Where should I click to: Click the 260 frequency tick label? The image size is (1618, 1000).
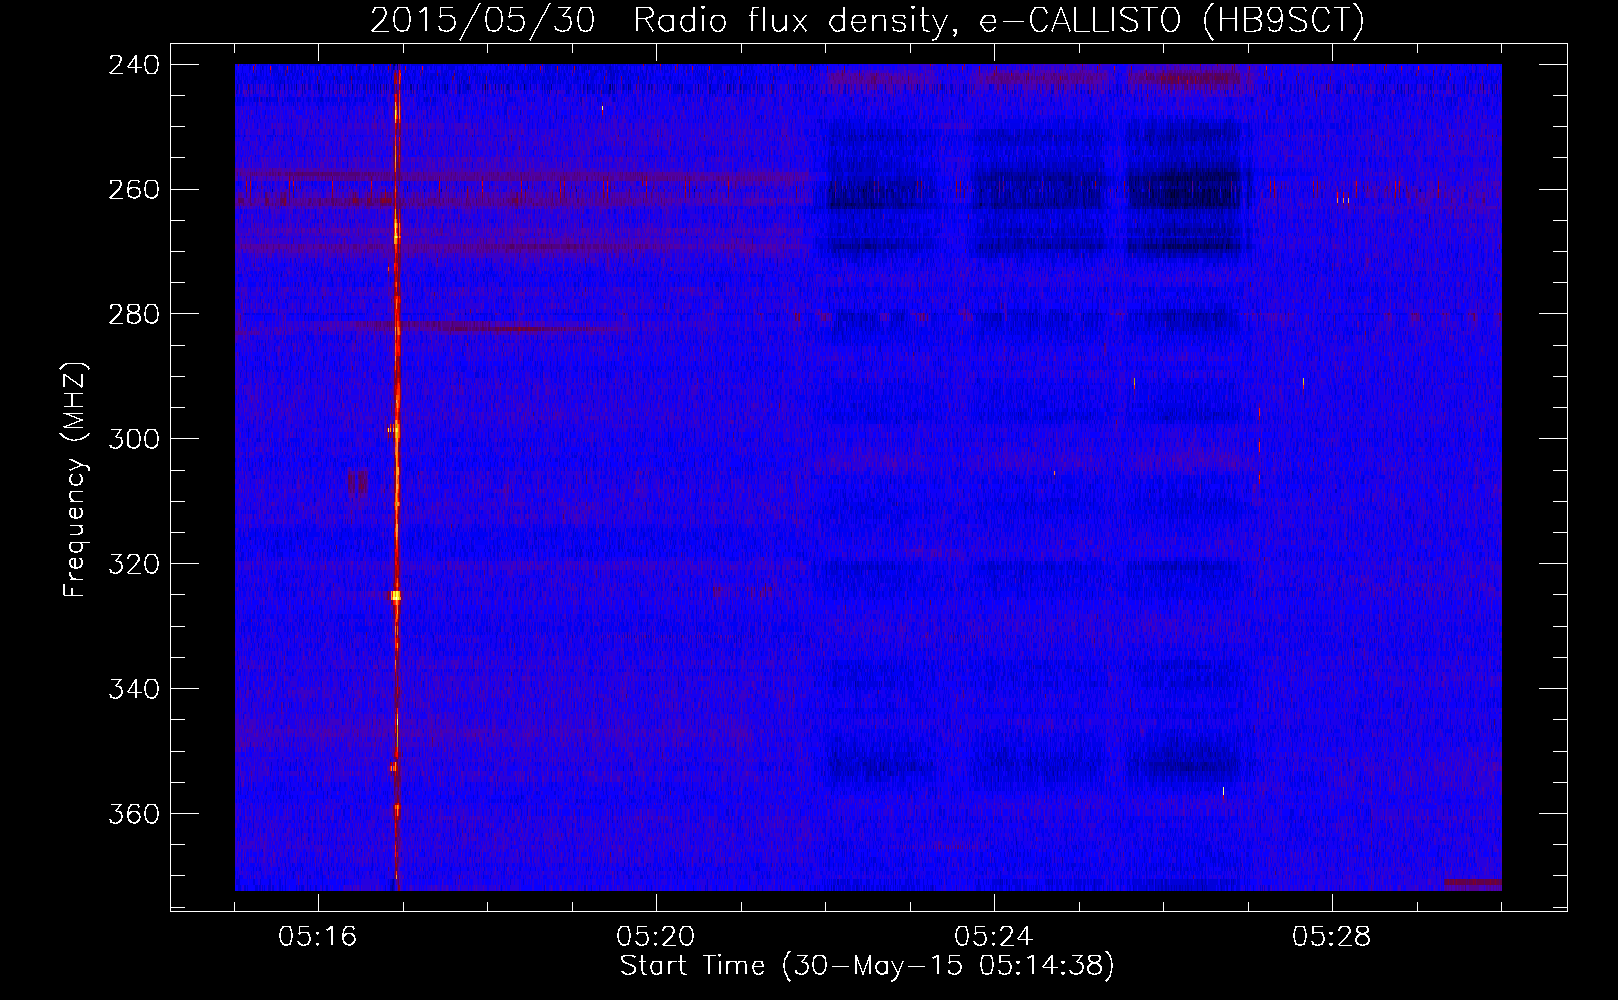[x=134, y=189]
